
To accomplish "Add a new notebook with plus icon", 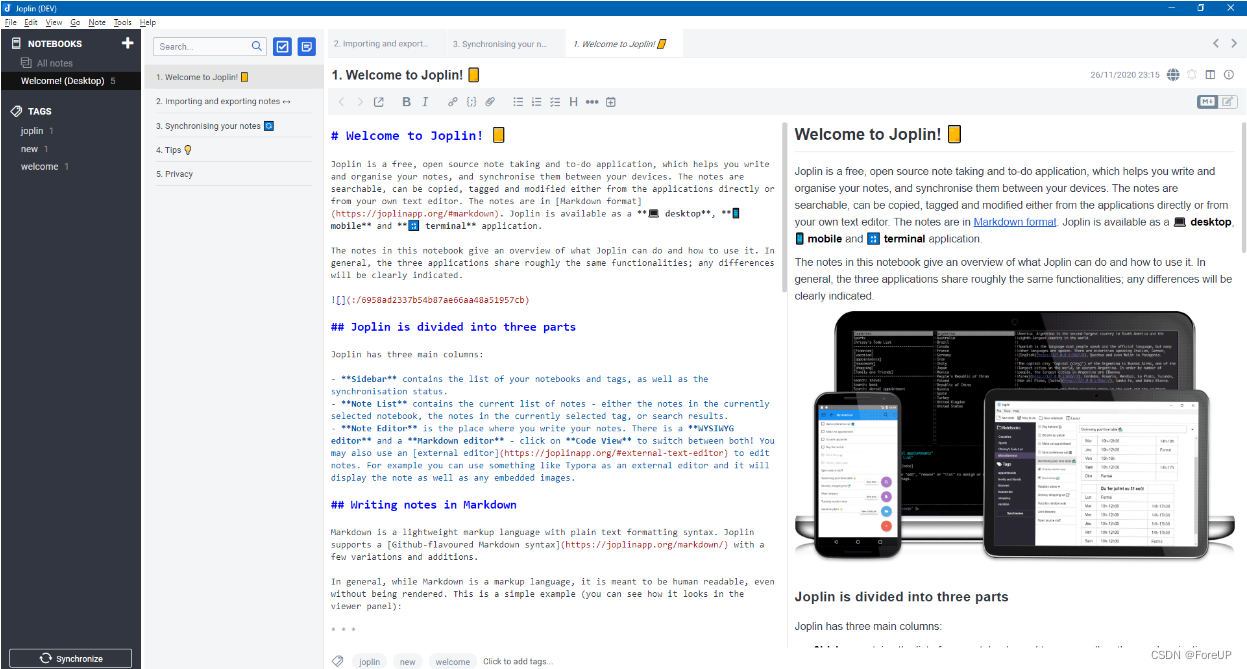I will [x=127, y=43].
